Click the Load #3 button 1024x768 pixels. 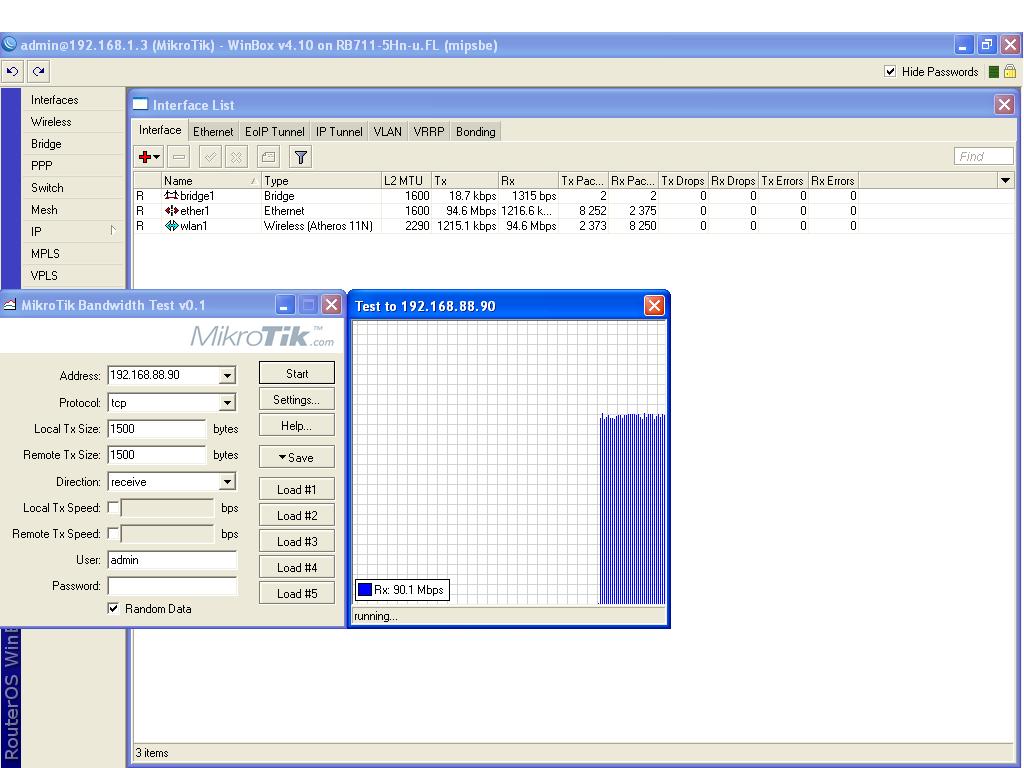[x=296, y=541]
